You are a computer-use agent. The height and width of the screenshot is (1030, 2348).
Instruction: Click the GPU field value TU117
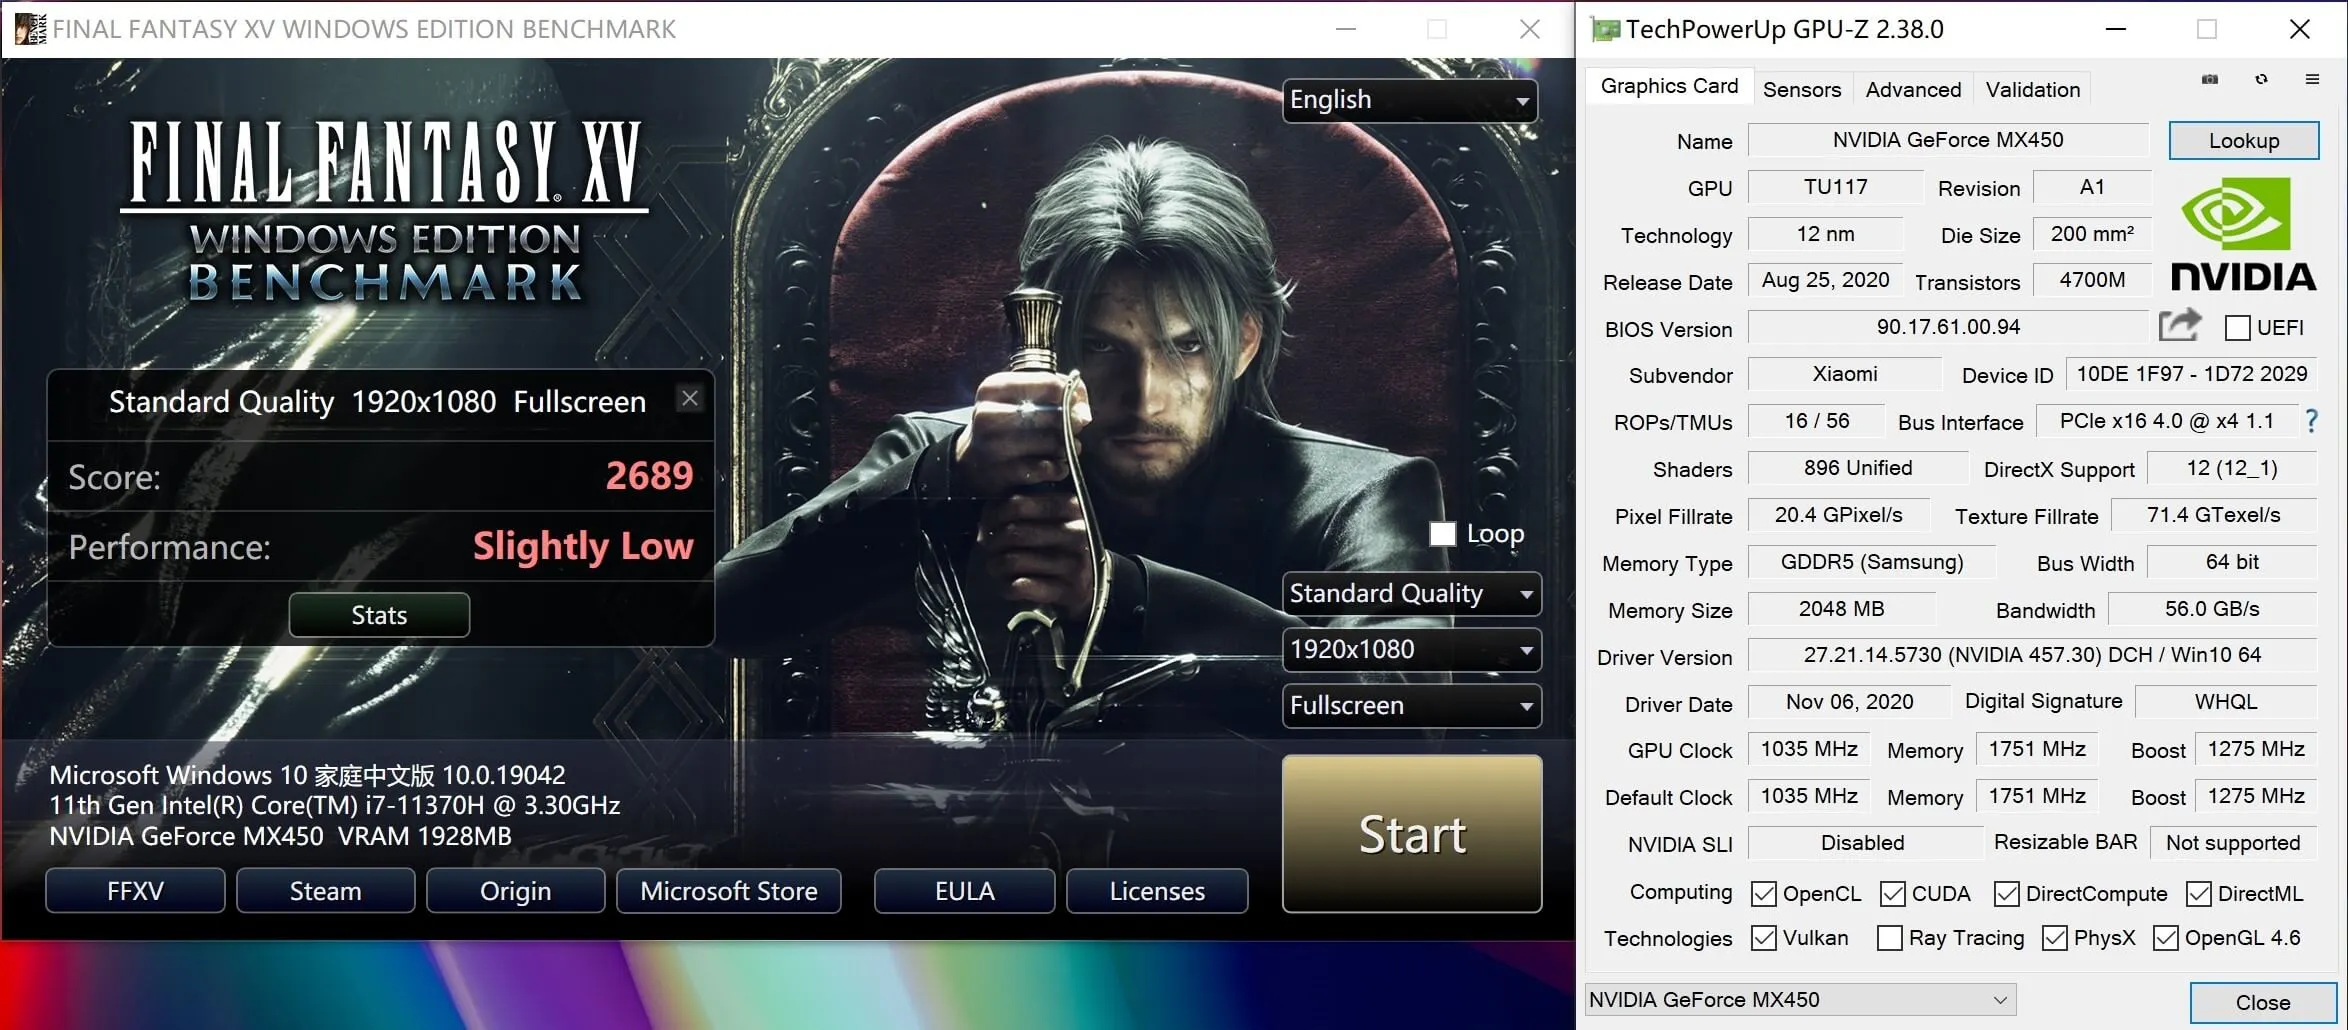tap(1835, 187)
